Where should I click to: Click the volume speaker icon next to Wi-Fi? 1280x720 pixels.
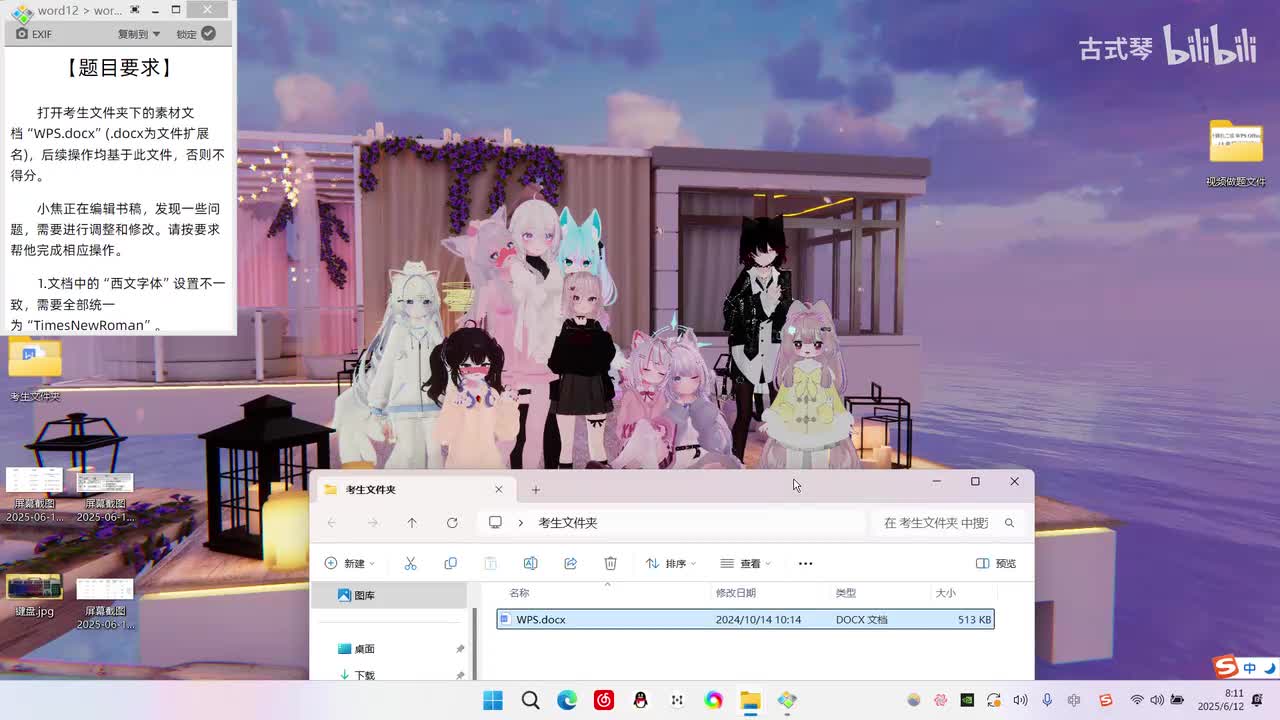pyautogui.click(x=1157, y=700)
